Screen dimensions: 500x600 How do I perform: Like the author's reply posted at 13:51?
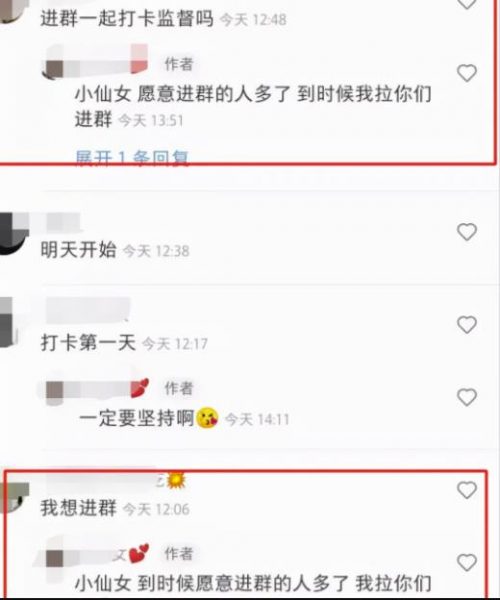point(467,73)
